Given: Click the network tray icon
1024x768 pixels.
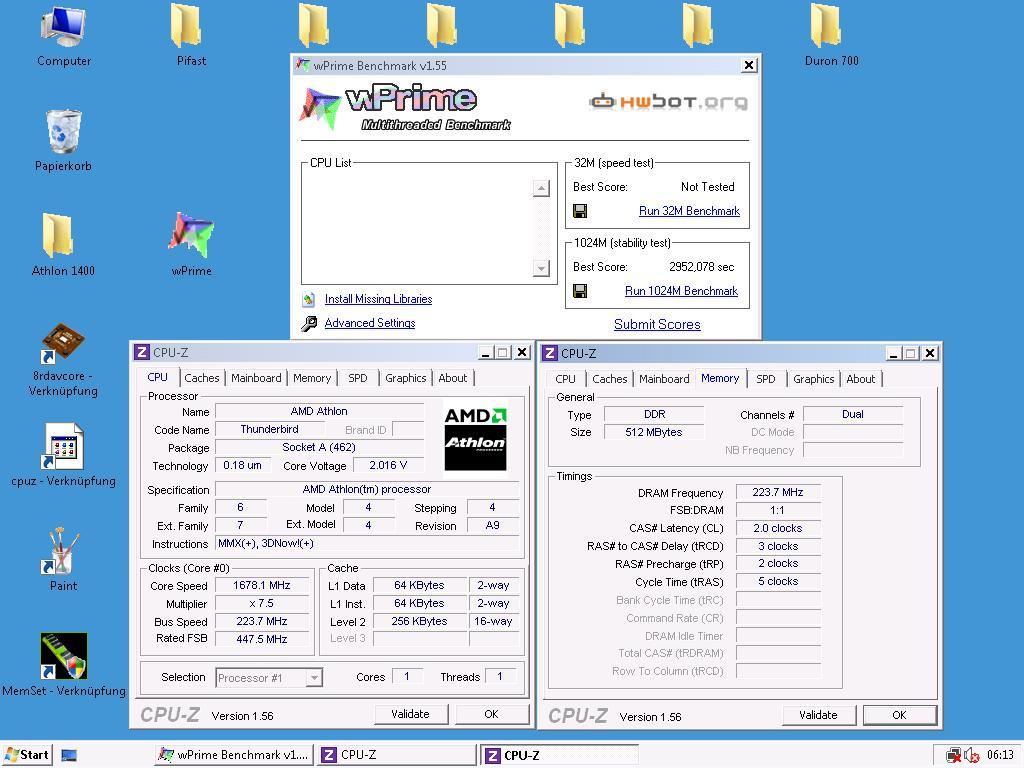Looking at the screenshot, I should coord(953,756).
